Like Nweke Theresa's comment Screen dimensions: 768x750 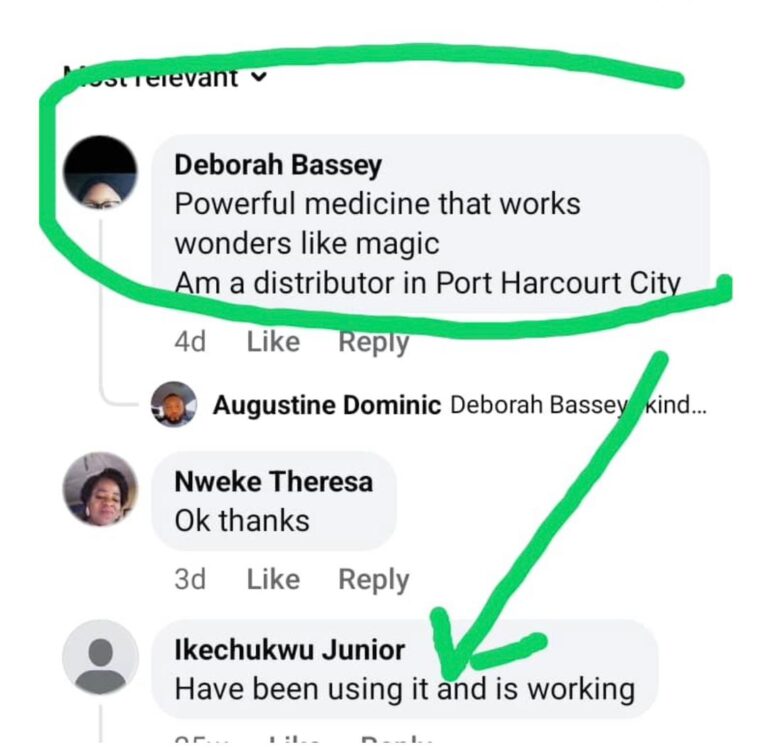(273, 580)
